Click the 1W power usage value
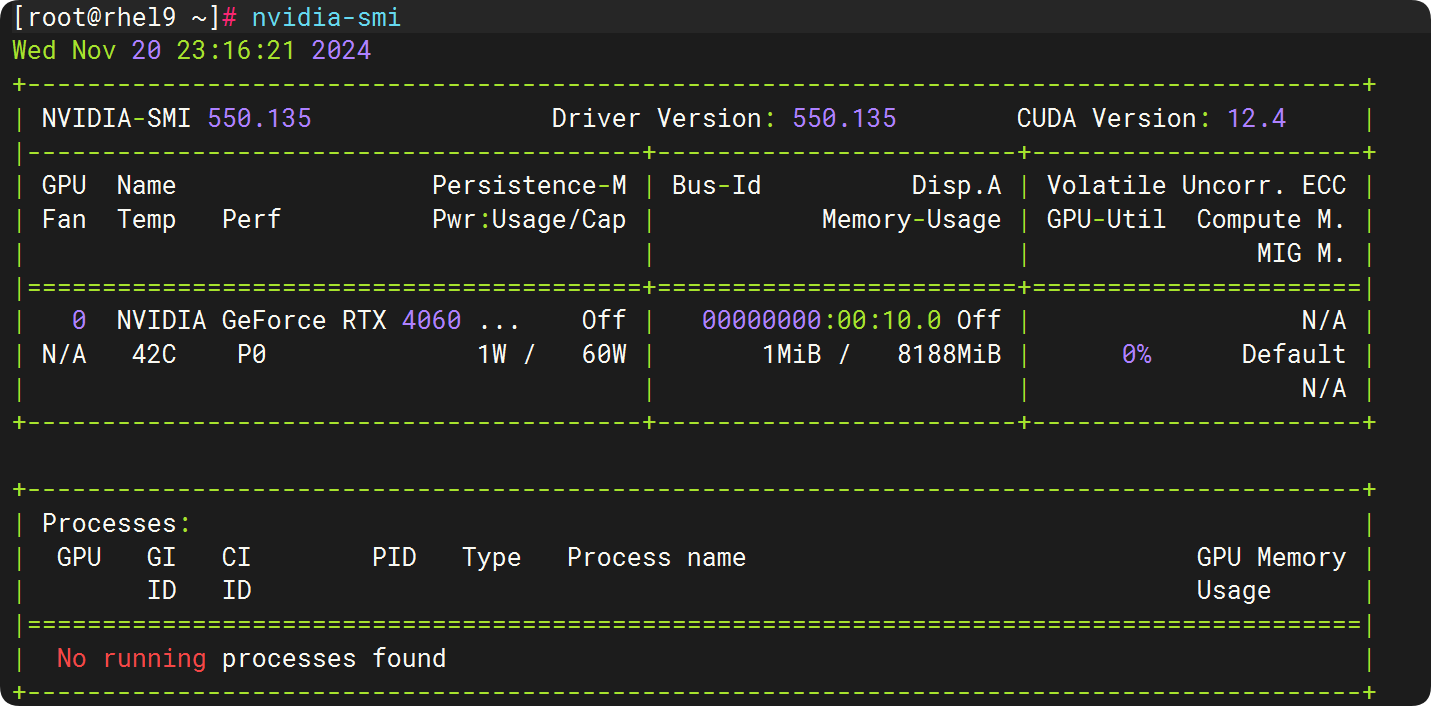The image size is (1431, 706). [491, 354]
